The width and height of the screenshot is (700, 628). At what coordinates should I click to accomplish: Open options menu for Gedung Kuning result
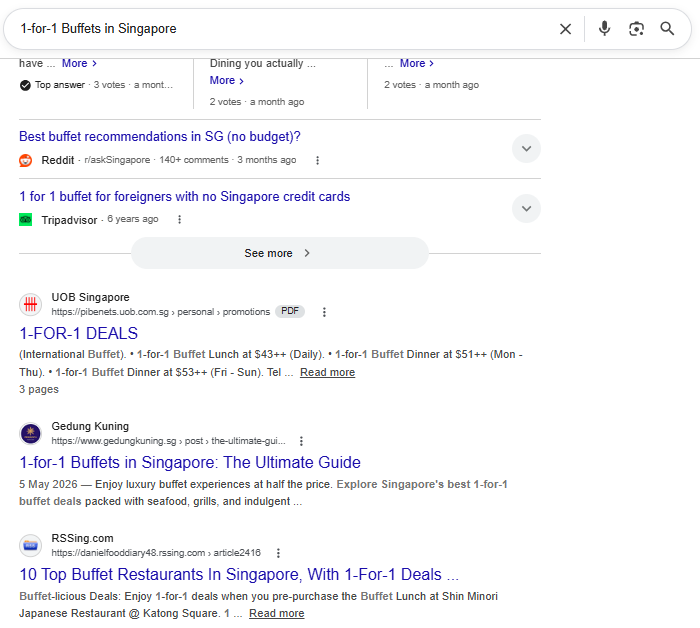click(301, 441)
